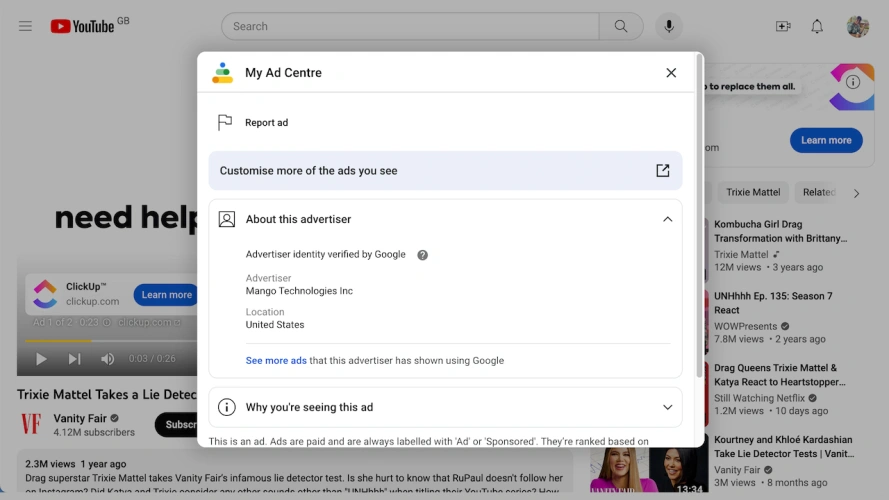This screenshot has height=500, width=889.
Task: Follow the See more ads link
Action: coord(276,360)
